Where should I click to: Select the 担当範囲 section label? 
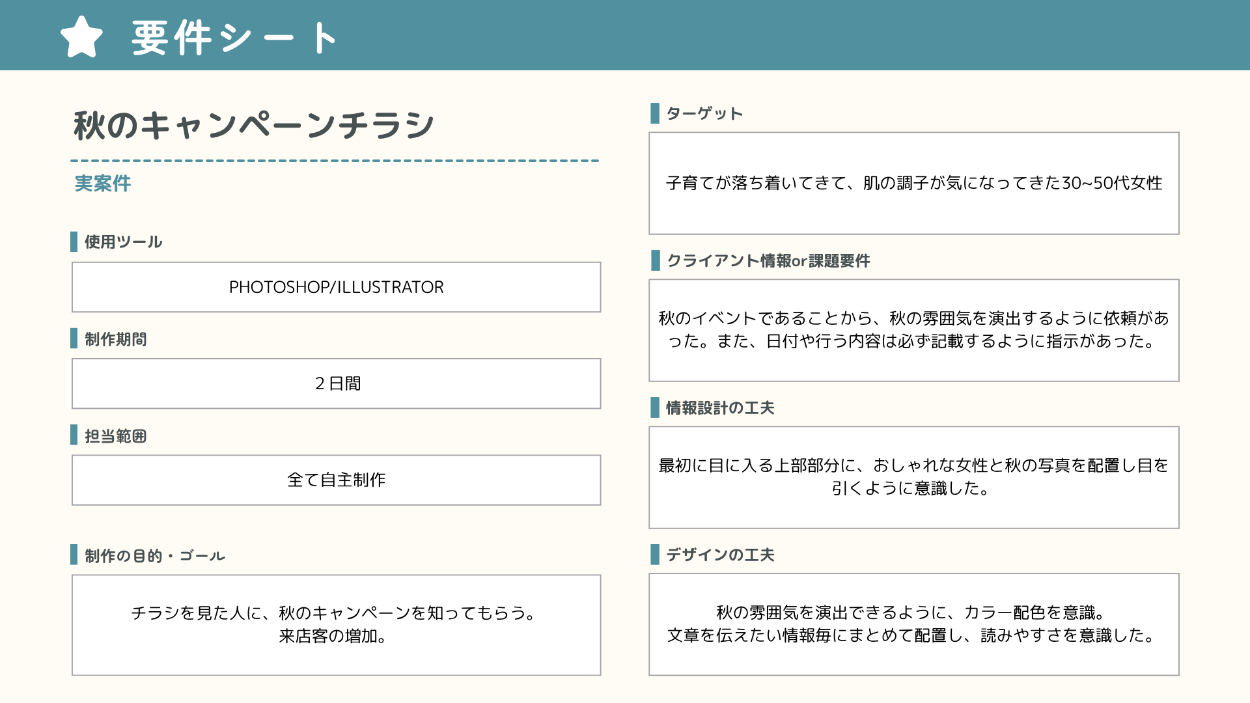(115, 436)
